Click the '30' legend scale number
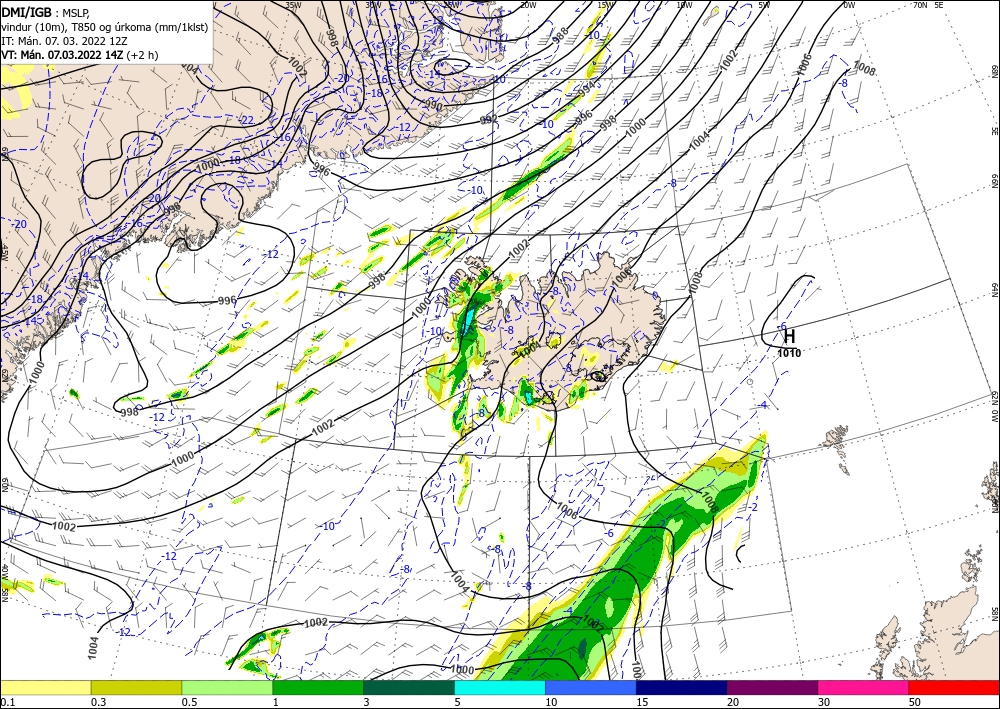Image resolution: width=1000 pixels, height=709 pixels. pyautogui.click(x=824, y=702)
